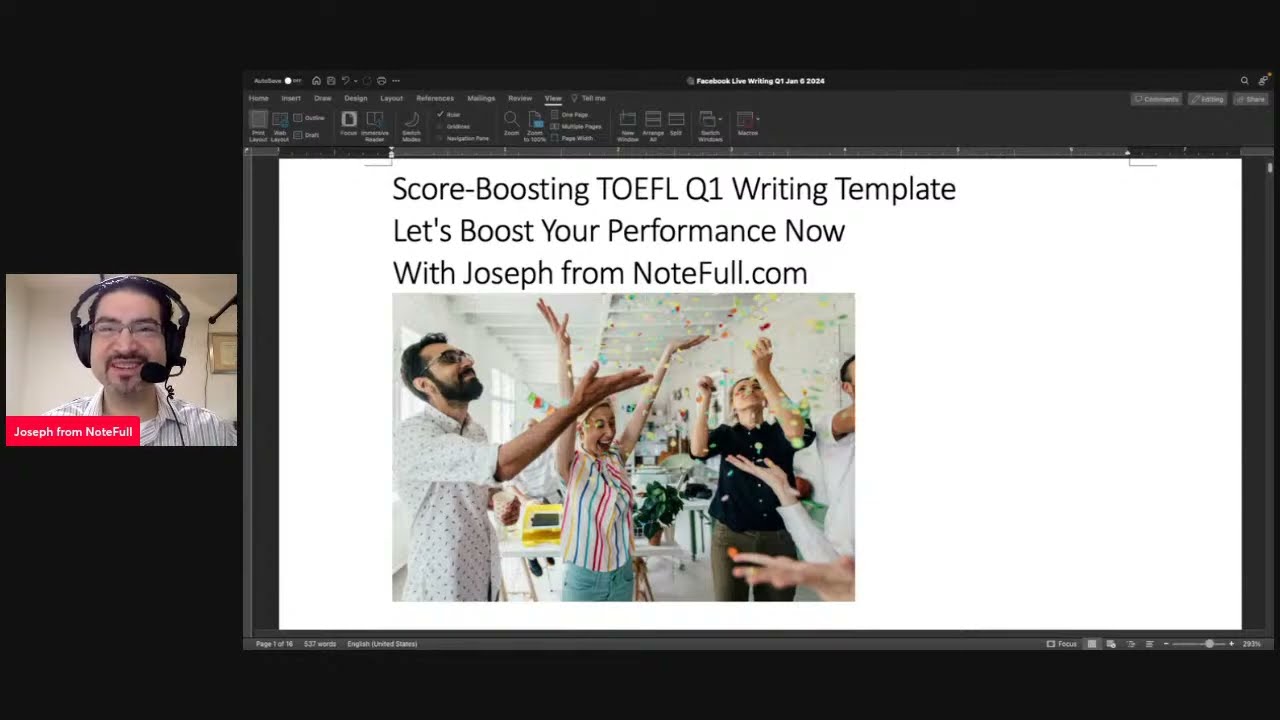Open the quick access more options ellipsis
The height and width of the screenshot is (720, 1280).
[396, 81]
